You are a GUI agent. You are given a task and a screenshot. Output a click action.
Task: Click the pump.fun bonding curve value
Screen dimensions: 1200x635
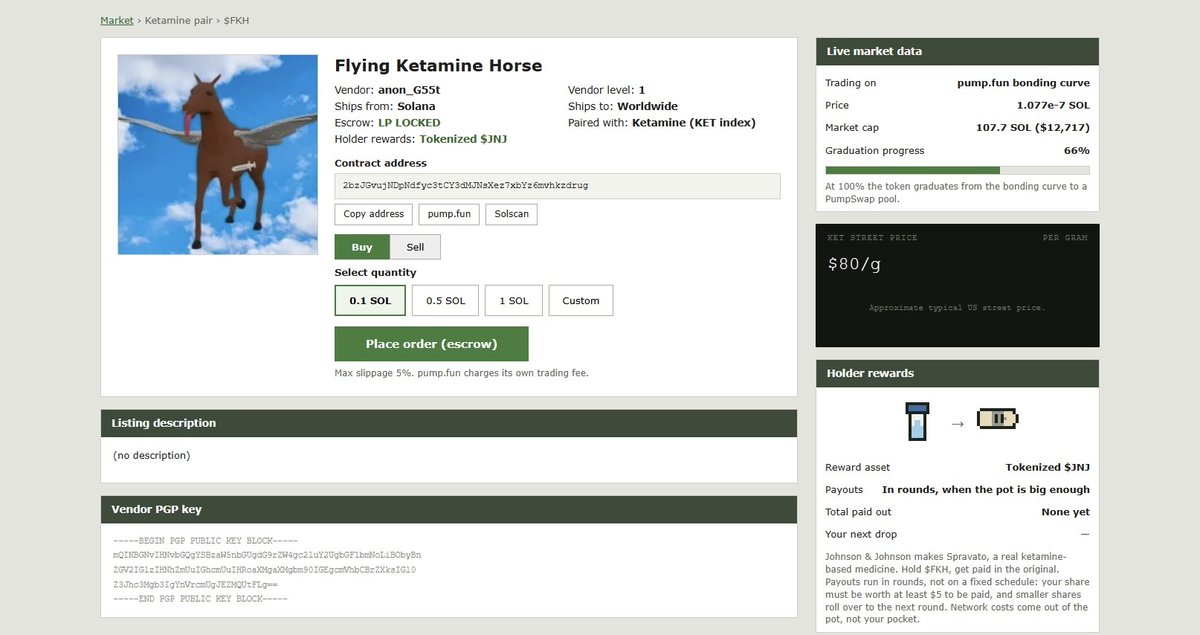pos(1023,83)
